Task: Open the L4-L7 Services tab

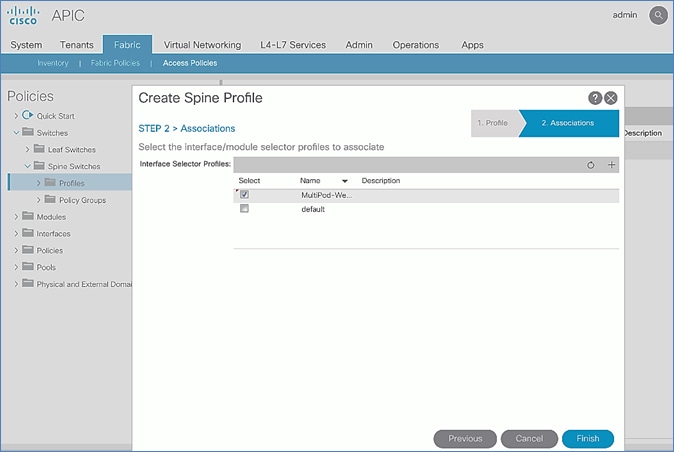Action: [x=293, y=45]
